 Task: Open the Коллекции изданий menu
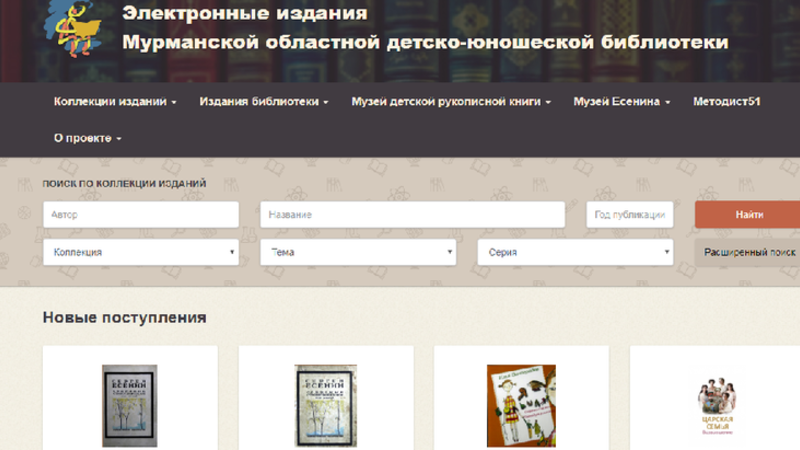coord(115,102)
